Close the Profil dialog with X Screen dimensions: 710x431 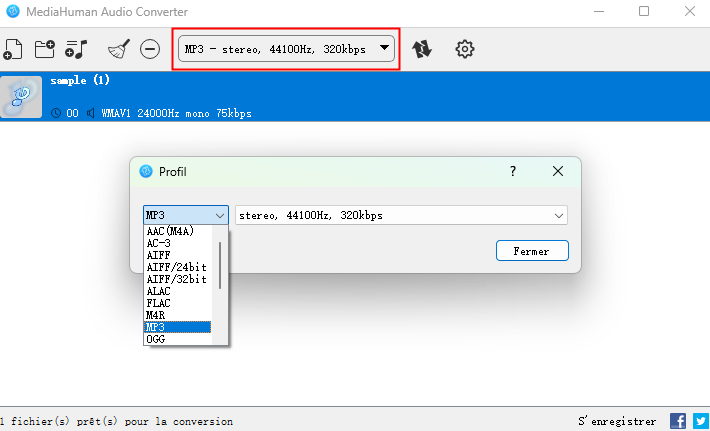tap(558, 171)
